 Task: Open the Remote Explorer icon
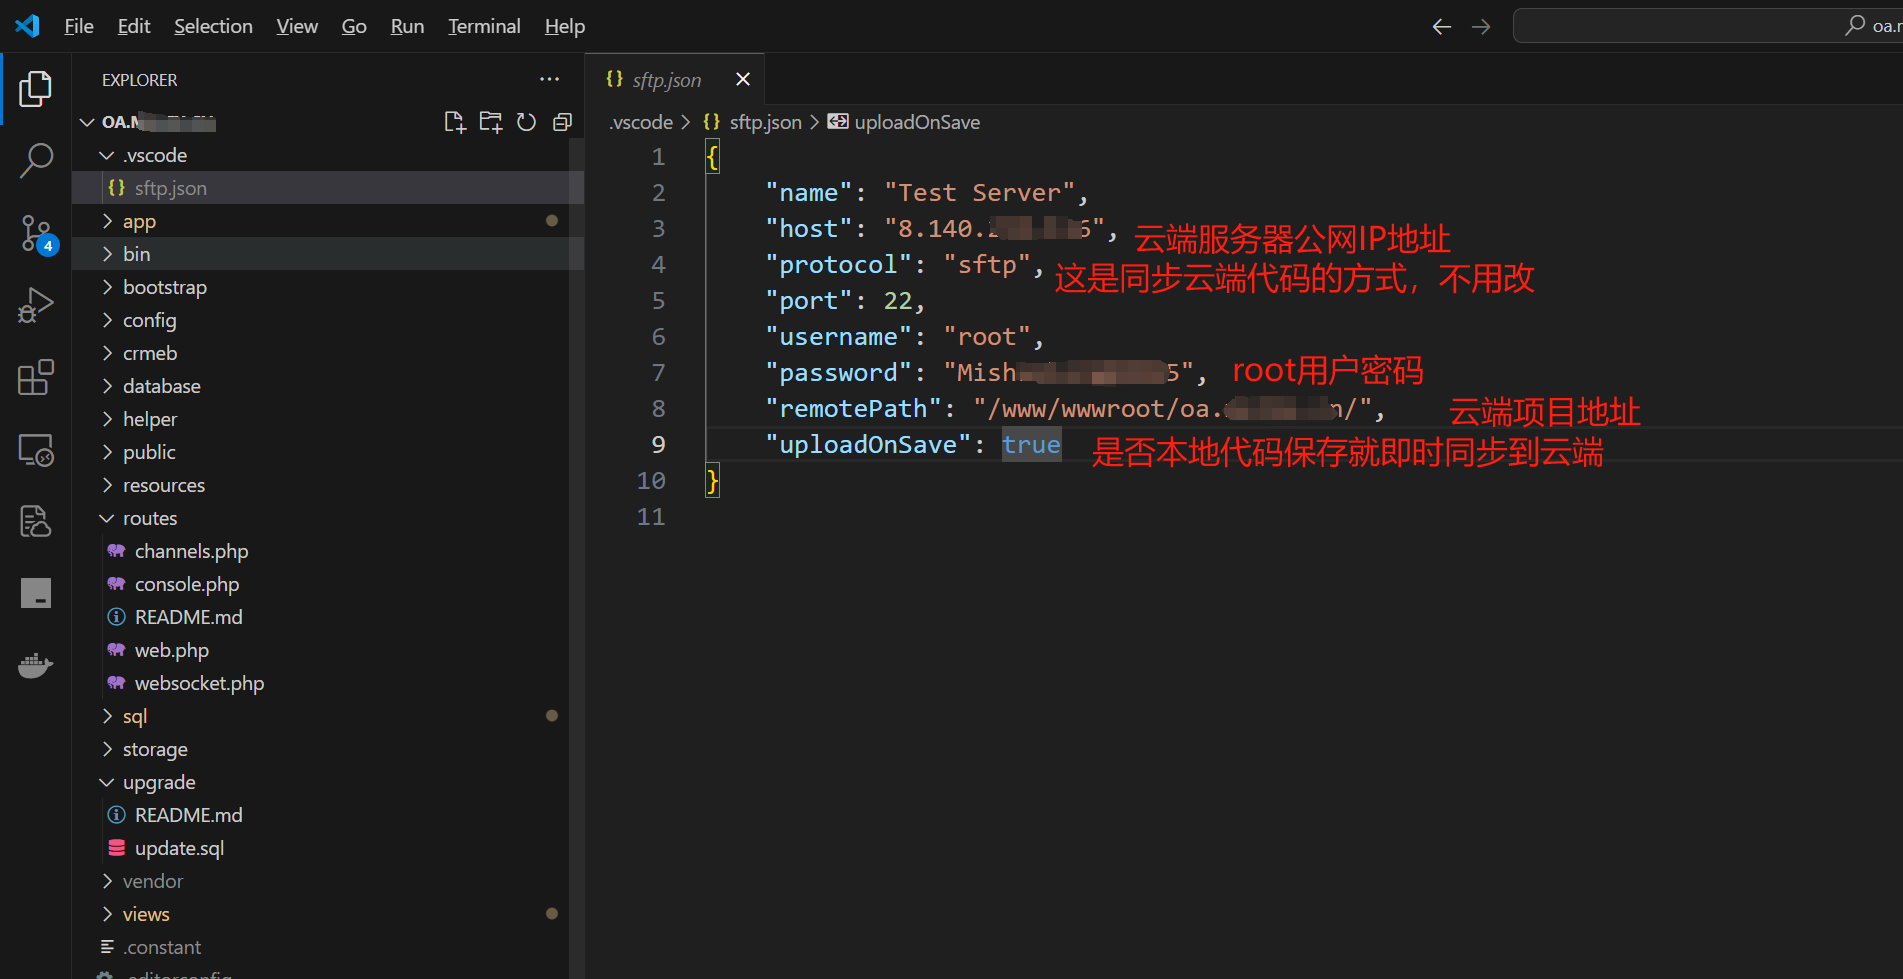tap(36, 450)
